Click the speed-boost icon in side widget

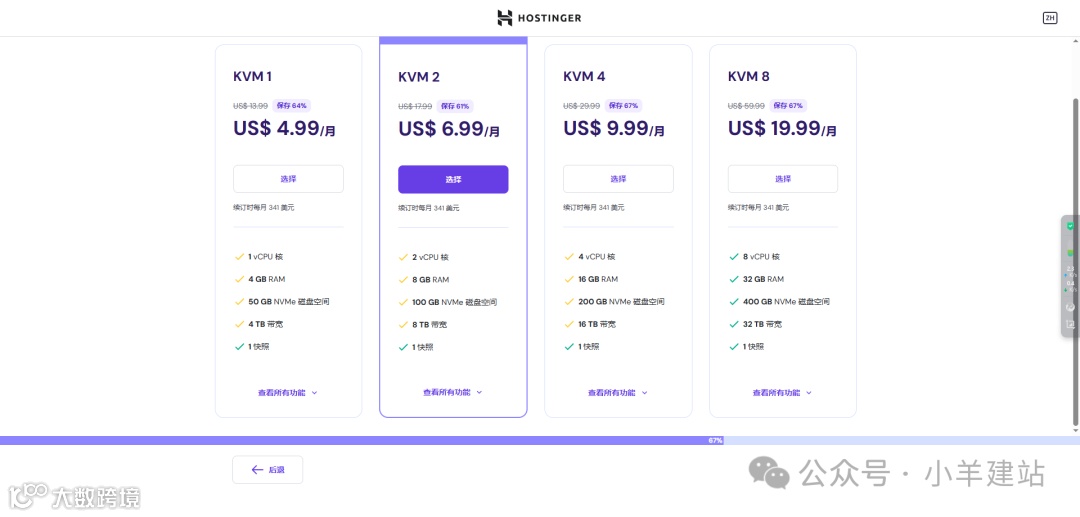point(1070,306)
